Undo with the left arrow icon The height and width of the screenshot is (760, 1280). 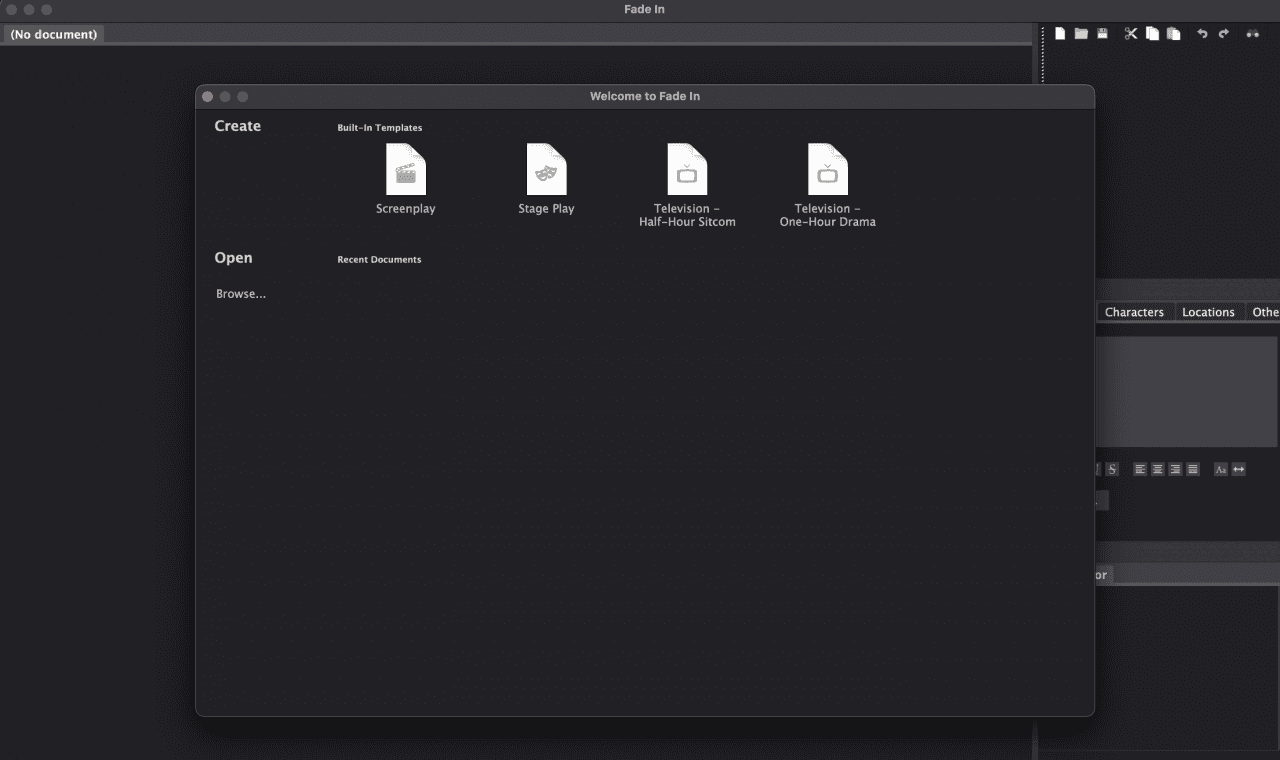click(x=1202, y=33)
